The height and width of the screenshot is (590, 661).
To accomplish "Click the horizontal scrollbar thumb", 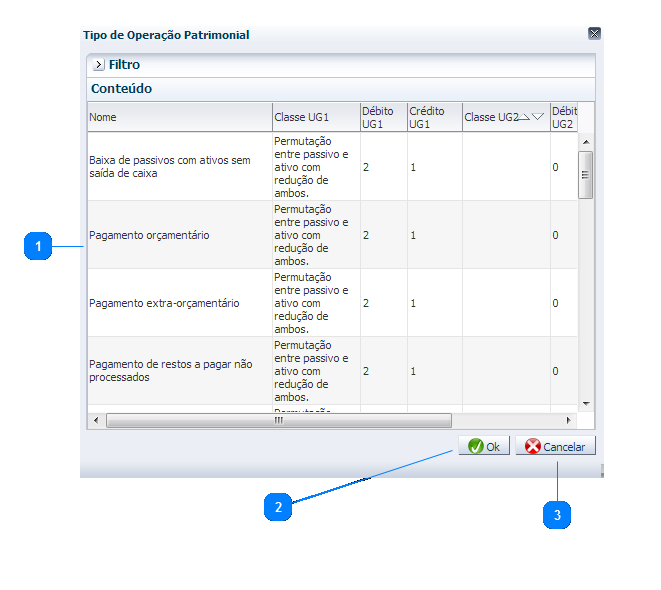I will [x=279, y=421].
